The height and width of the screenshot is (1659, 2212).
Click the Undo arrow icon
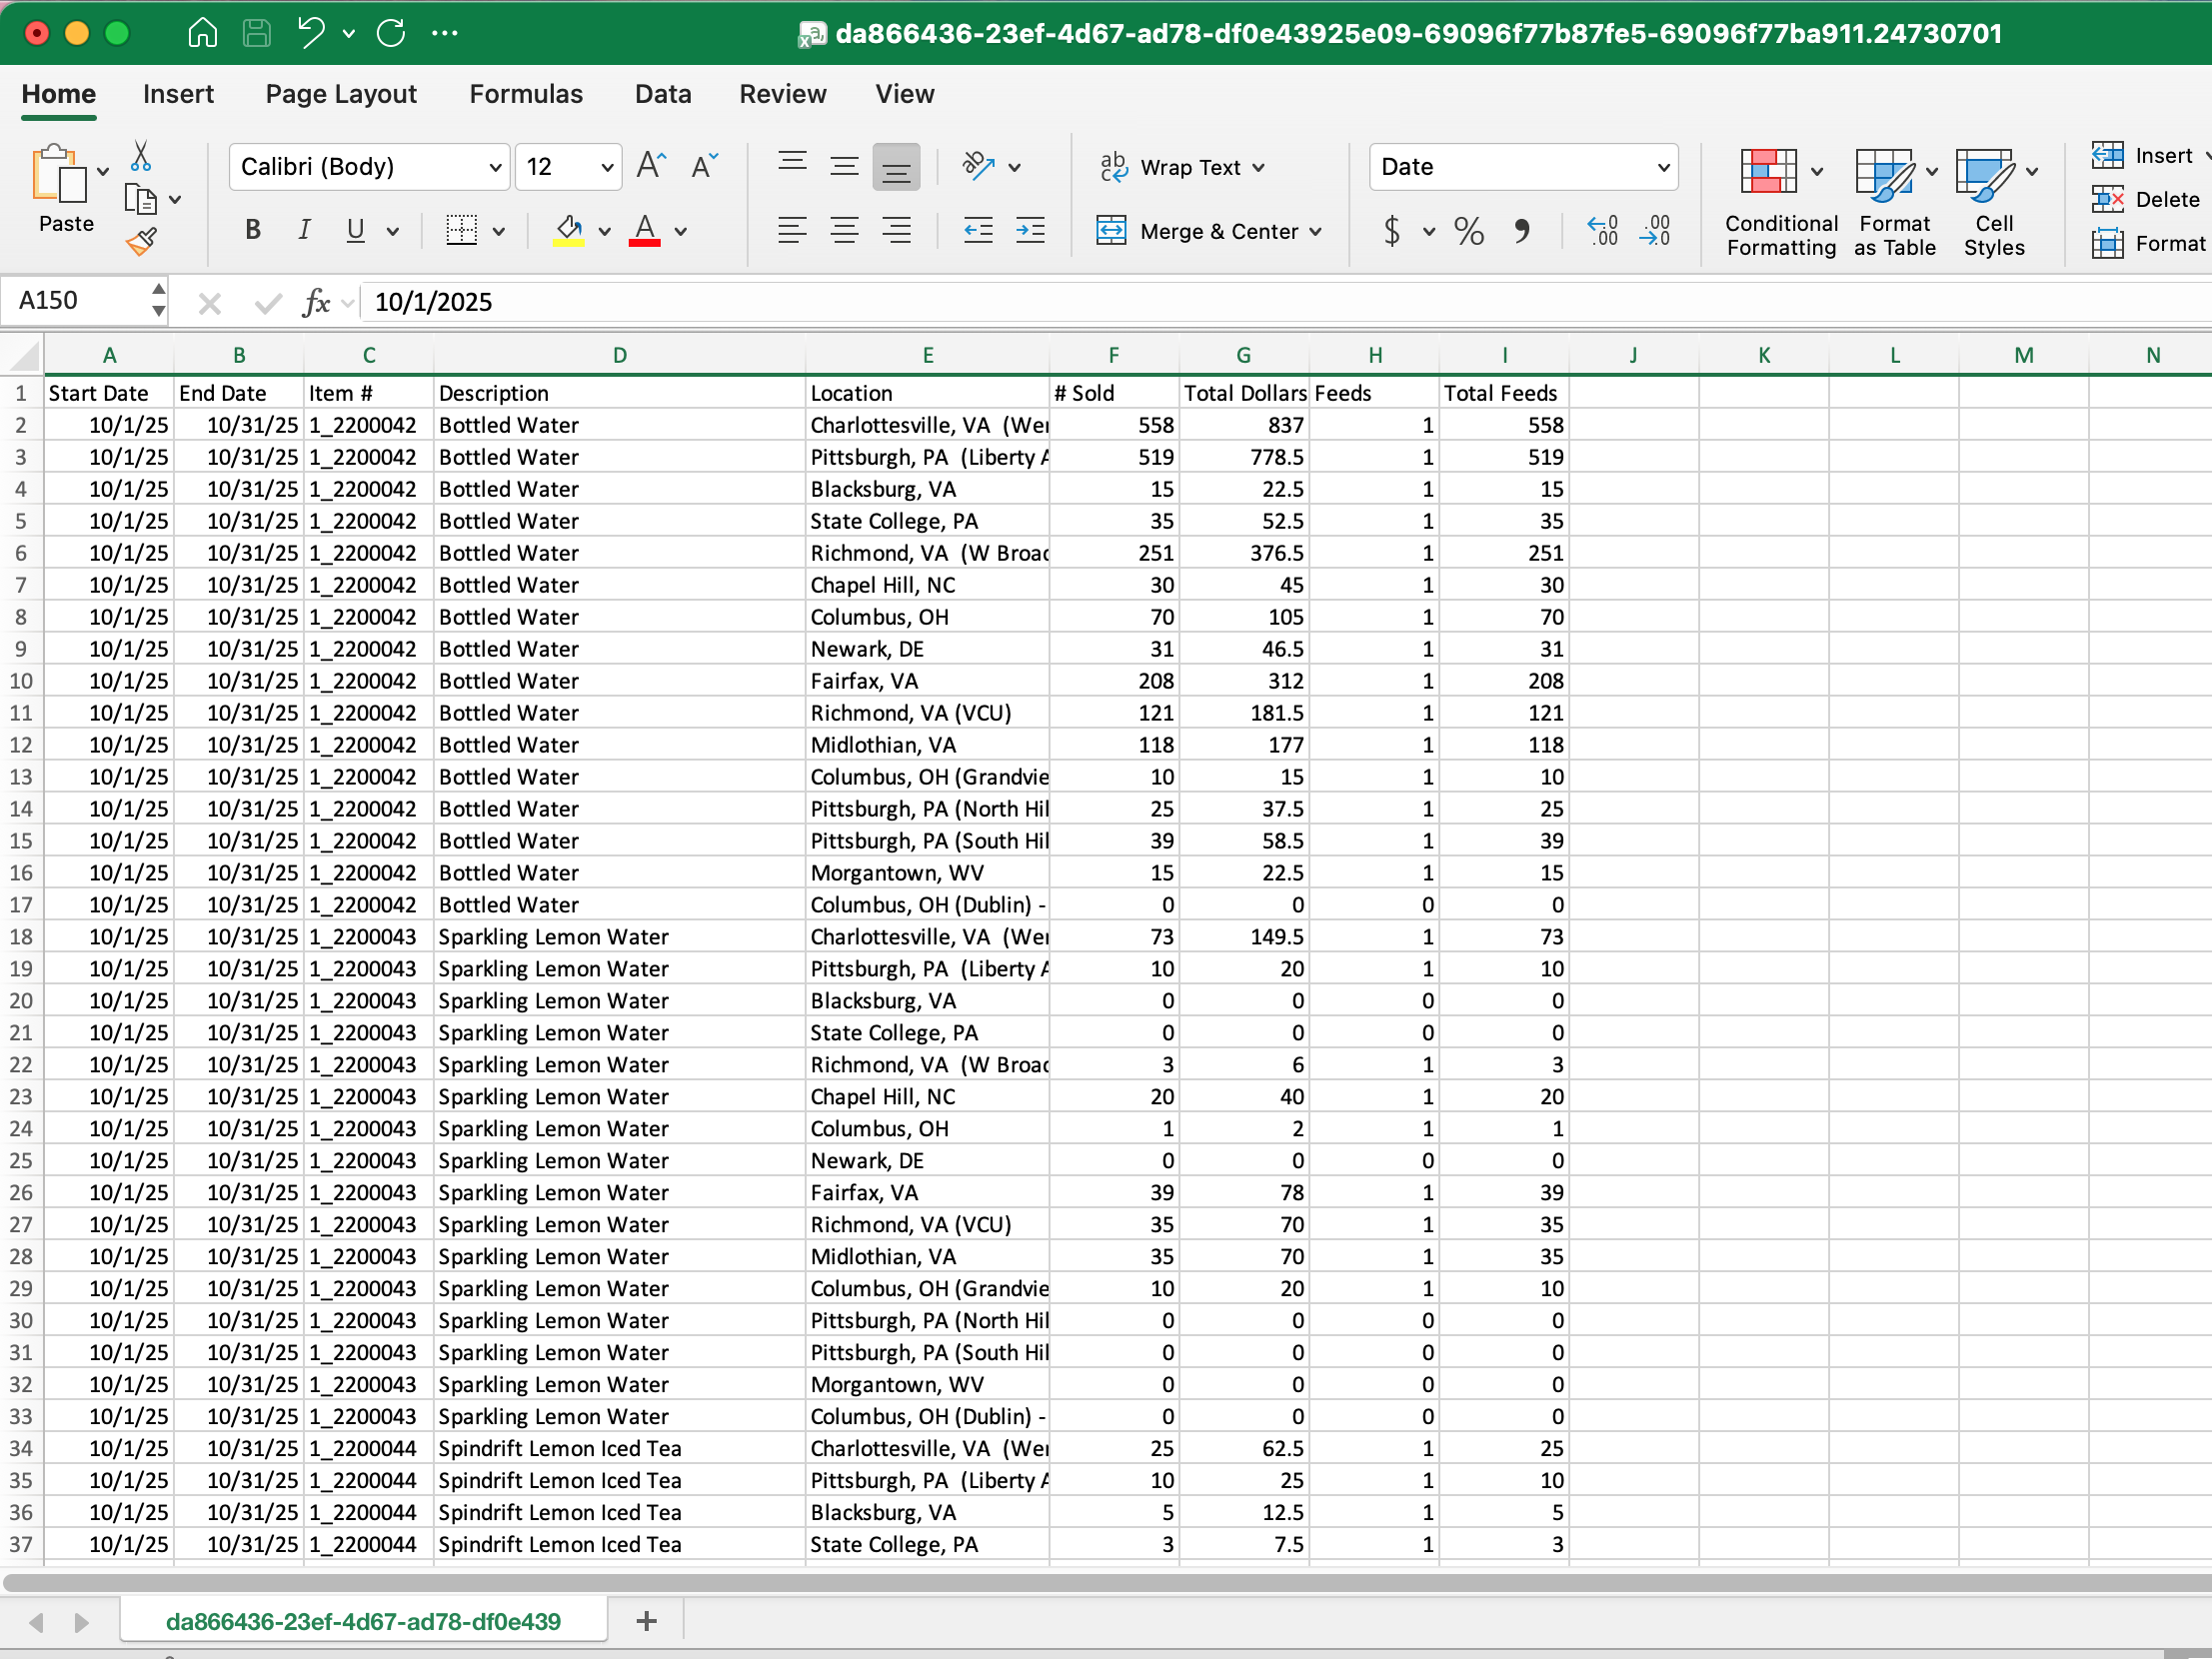[311, 33]
